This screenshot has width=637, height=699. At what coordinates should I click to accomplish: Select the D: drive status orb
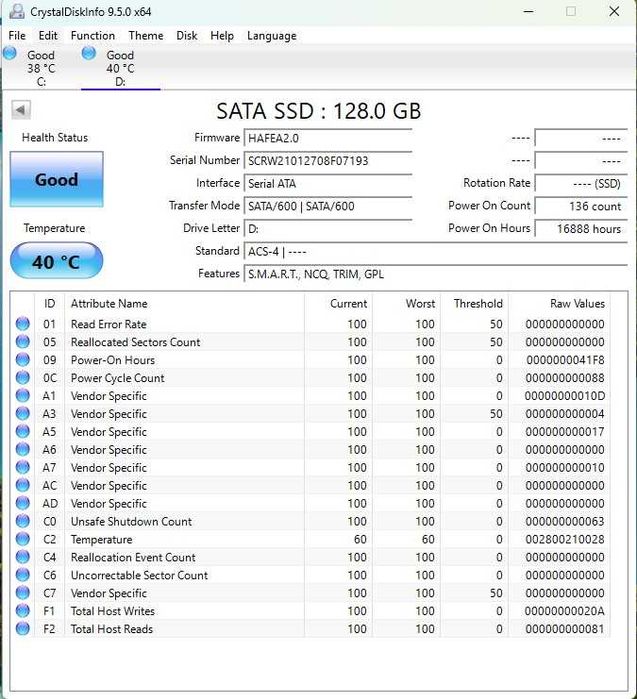89,53
